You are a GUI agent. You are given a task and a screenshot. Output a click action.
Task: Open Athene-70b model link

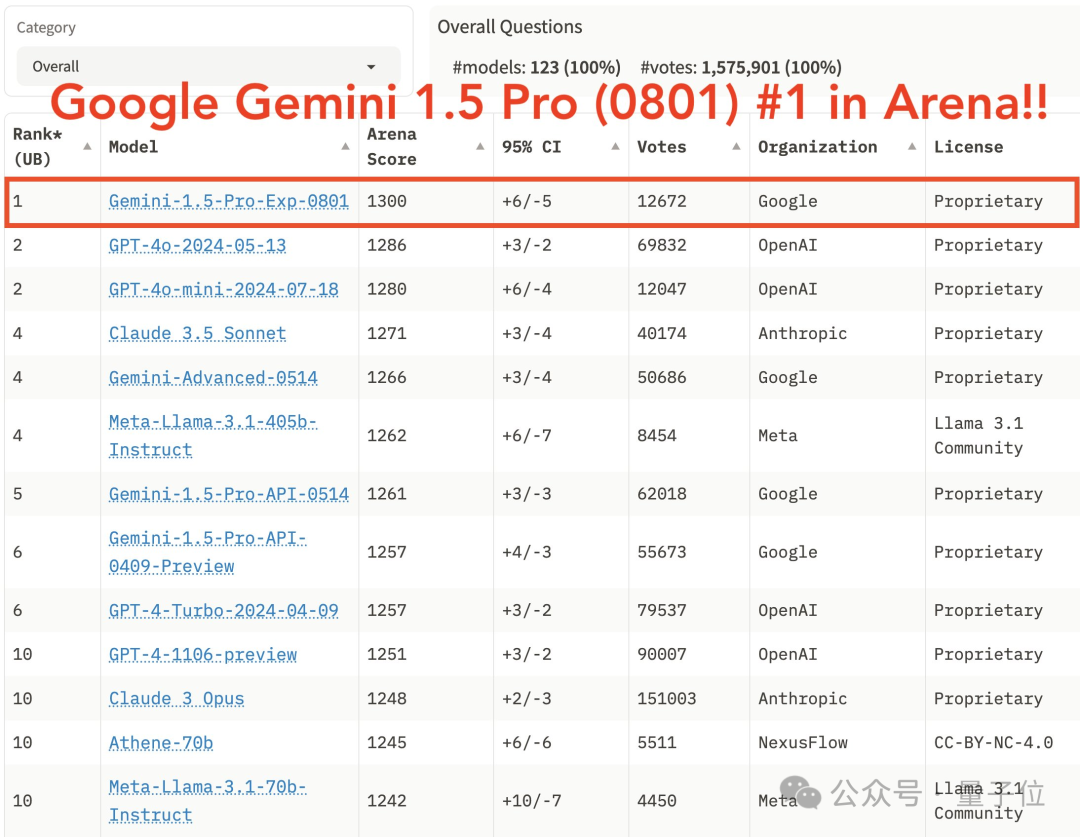(160, 743)
